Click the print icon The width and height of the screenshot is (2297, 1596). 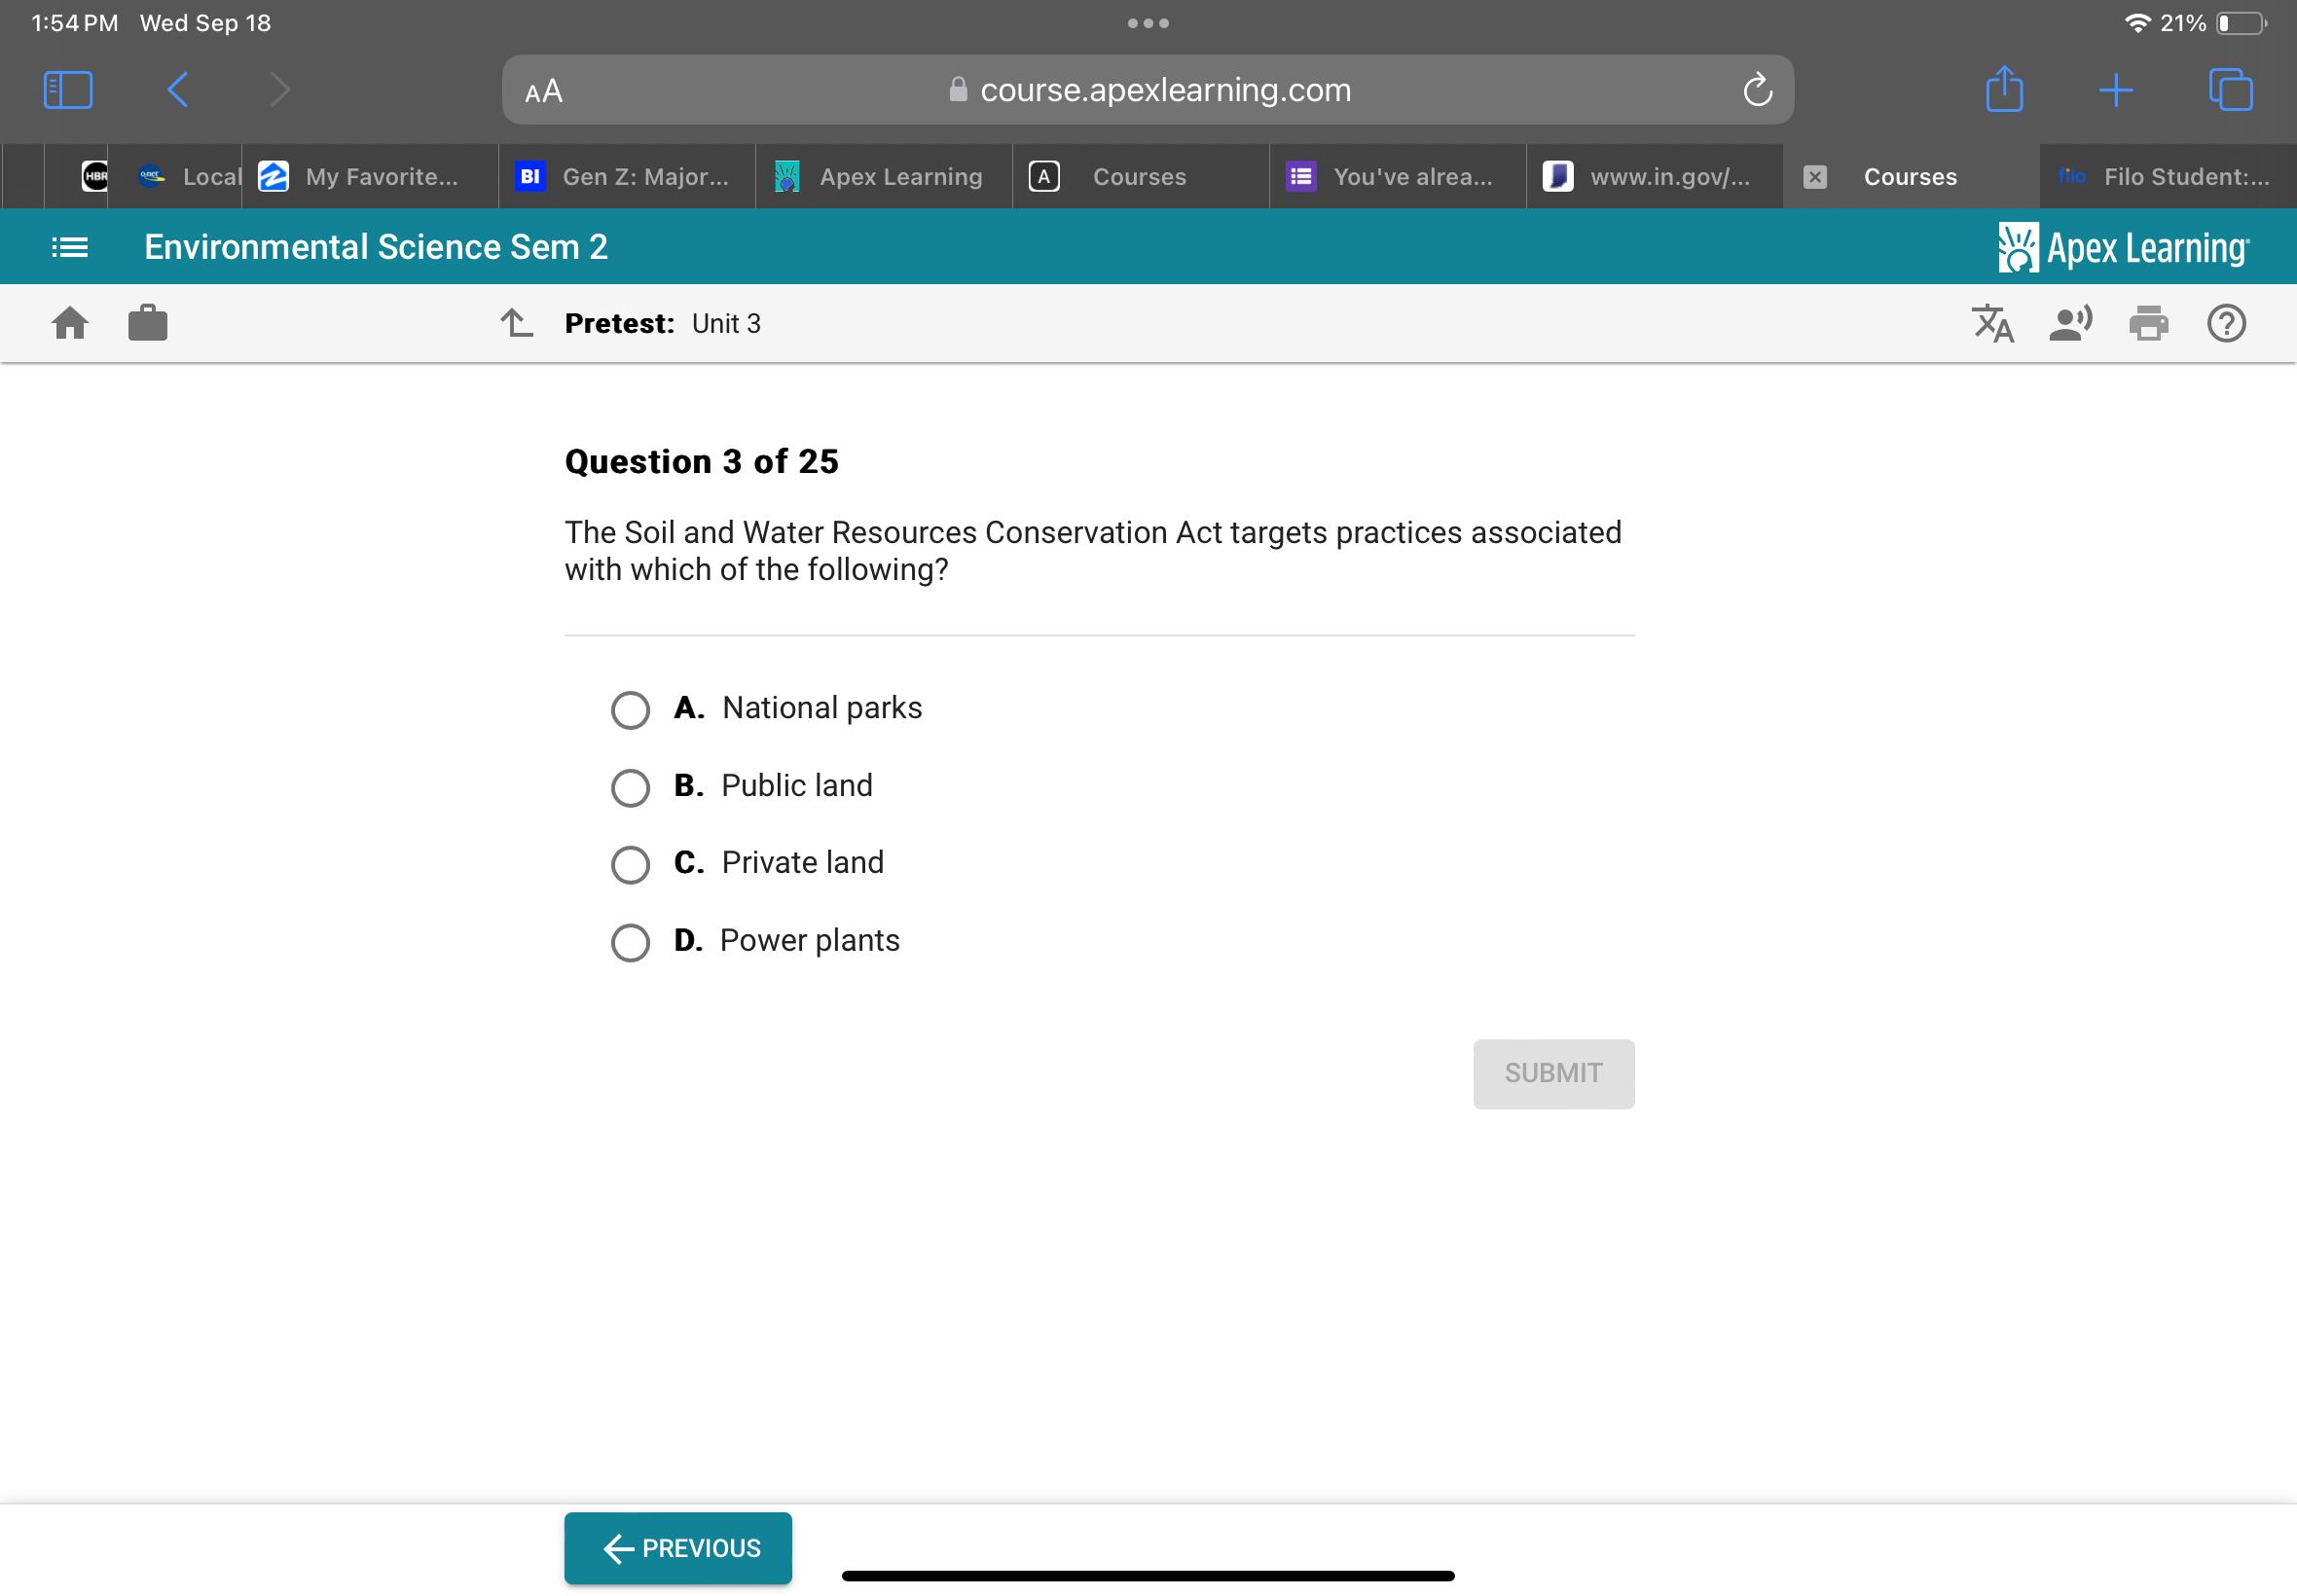[2150, 323]
